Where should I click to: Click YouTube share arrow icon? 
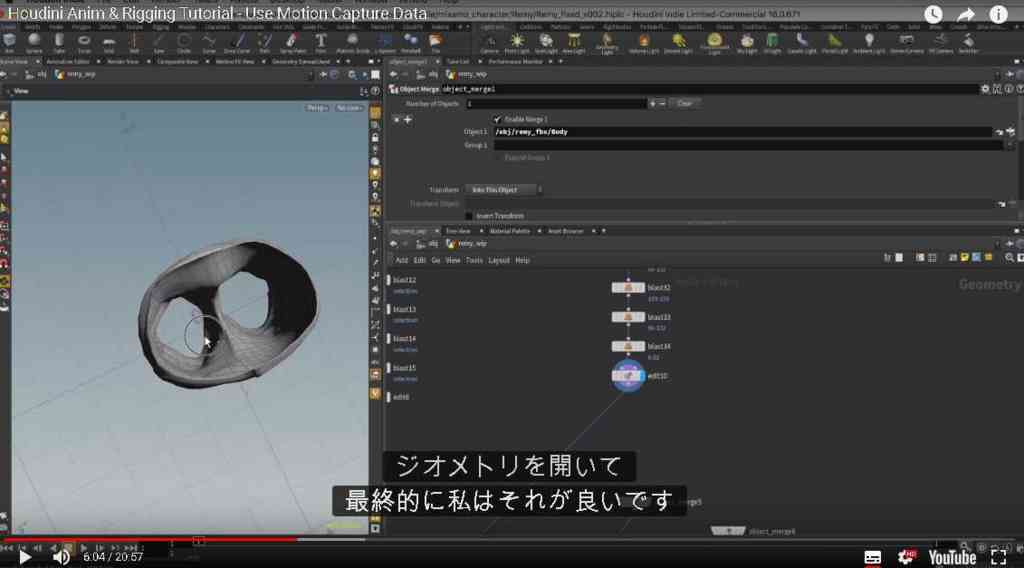pos(966,14)
